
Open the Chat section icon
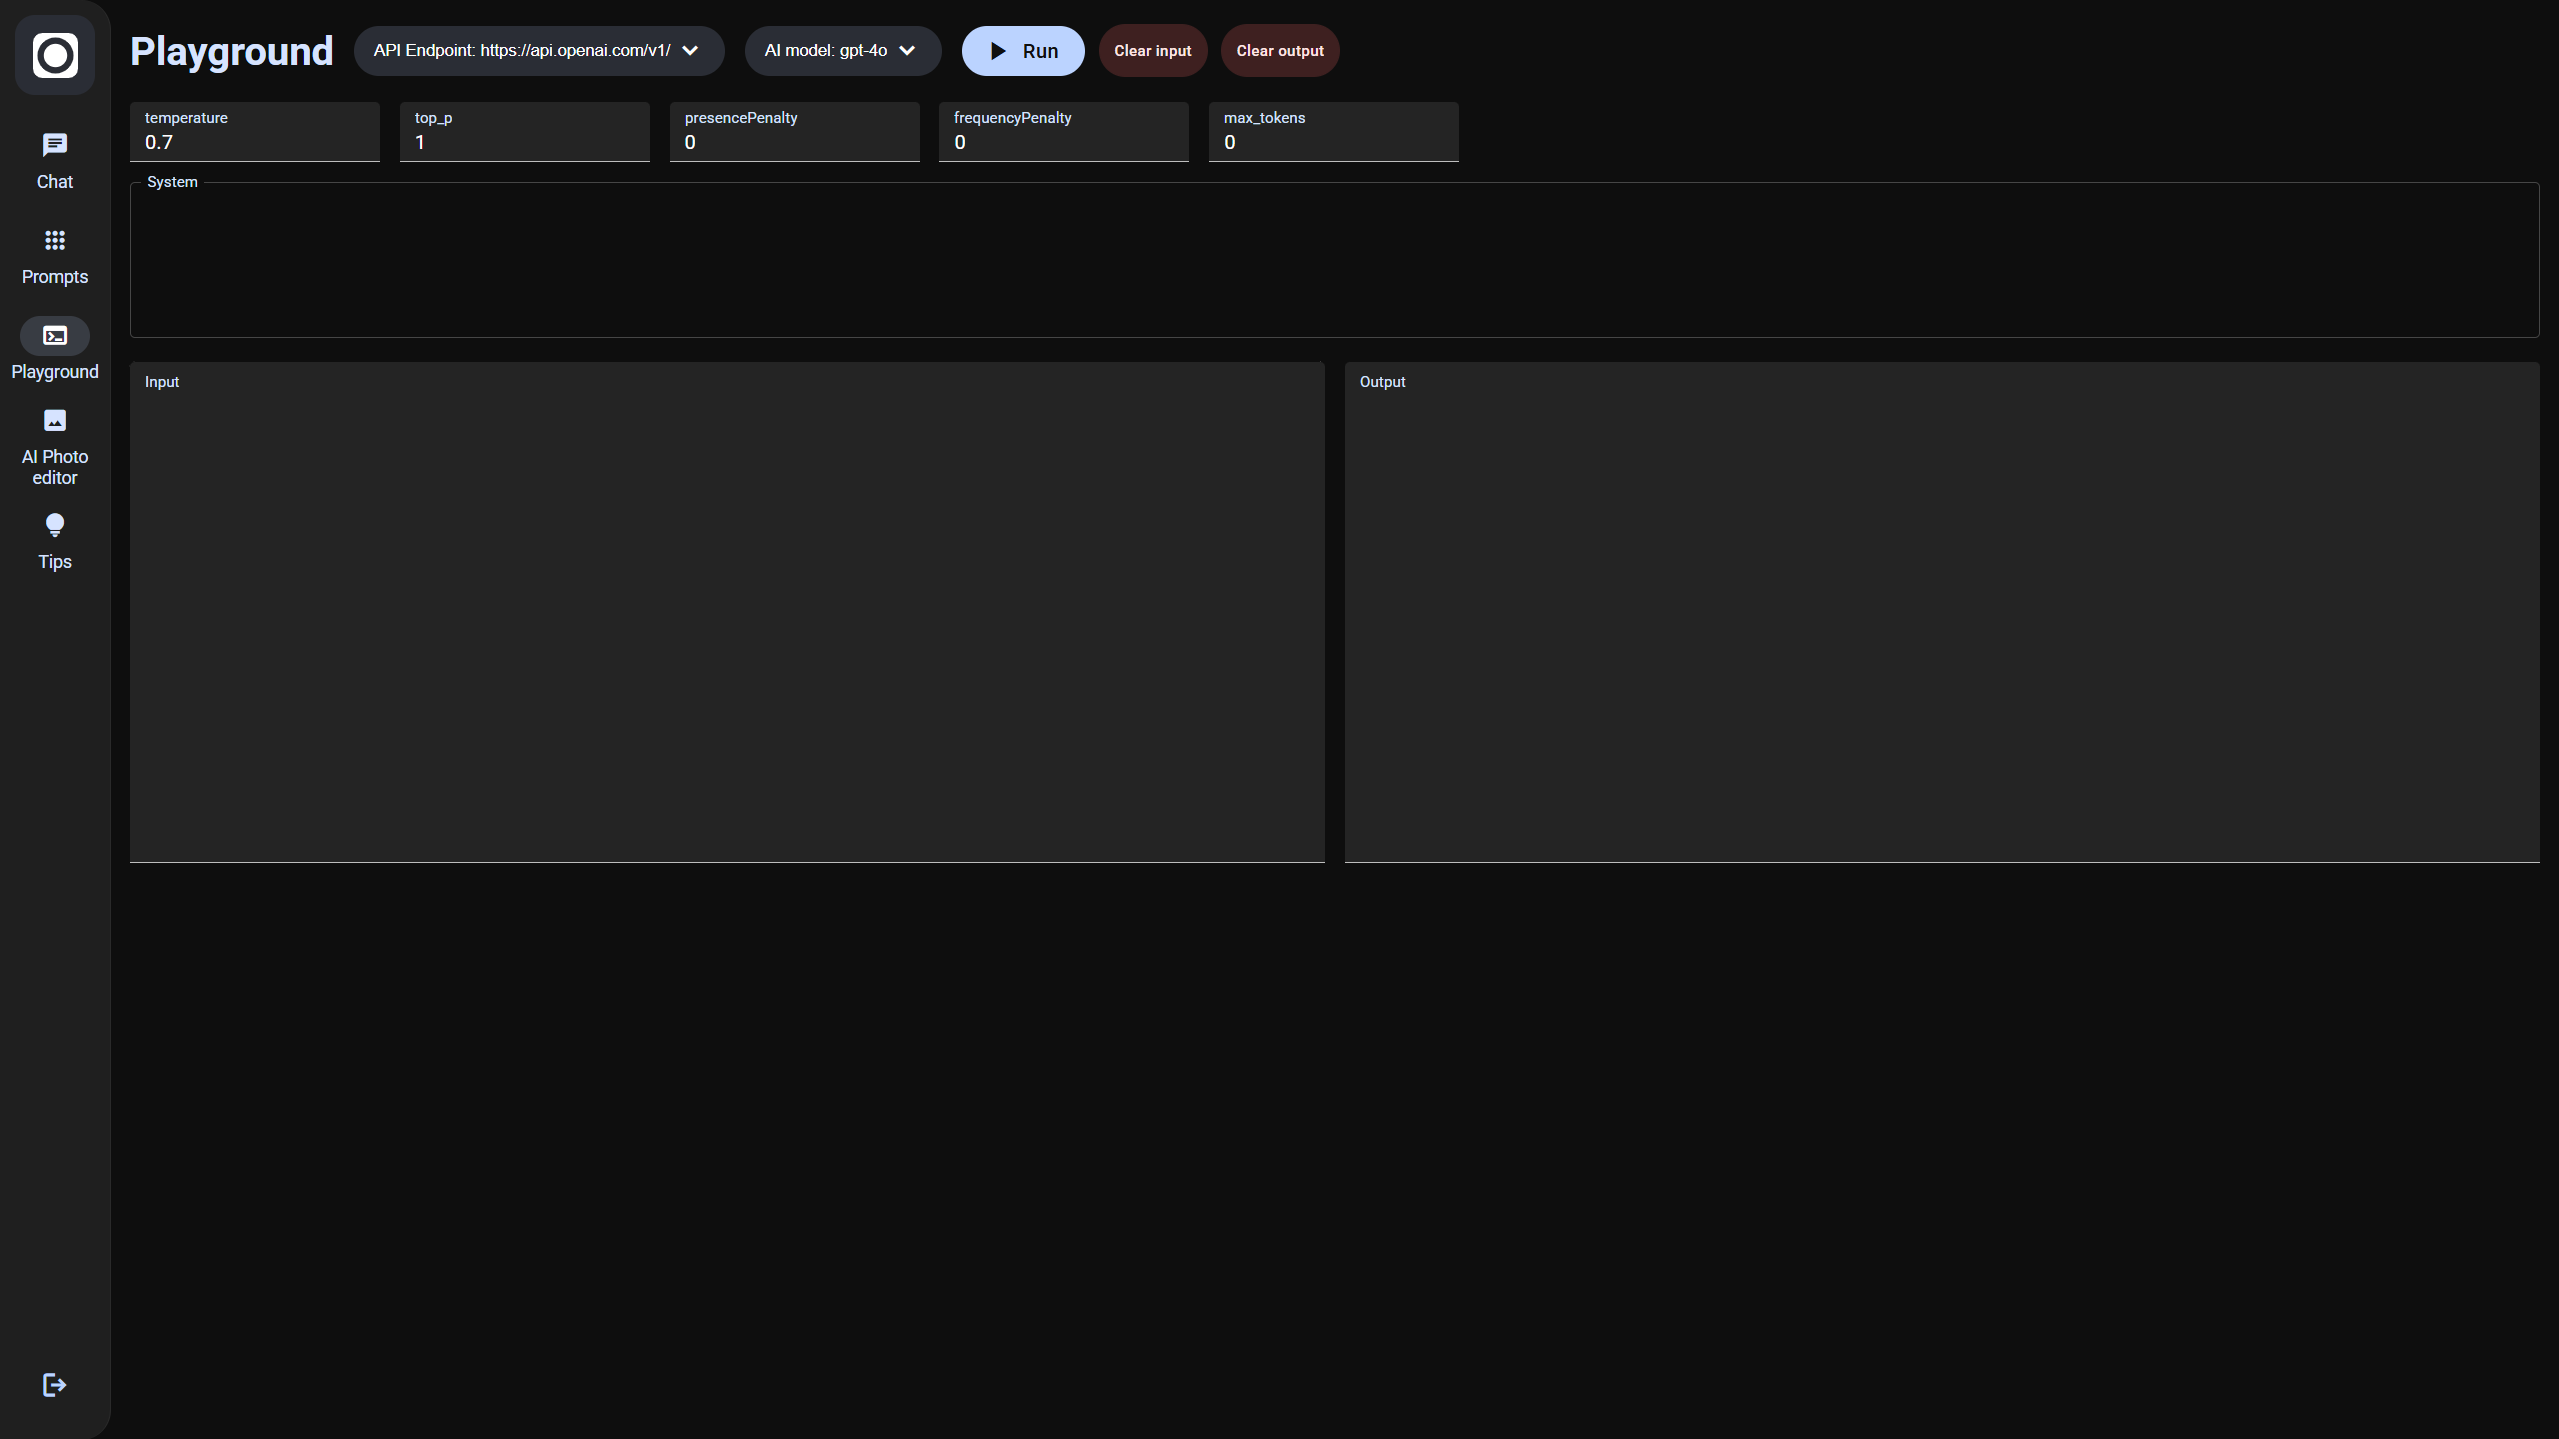click(x=55, y=145)
